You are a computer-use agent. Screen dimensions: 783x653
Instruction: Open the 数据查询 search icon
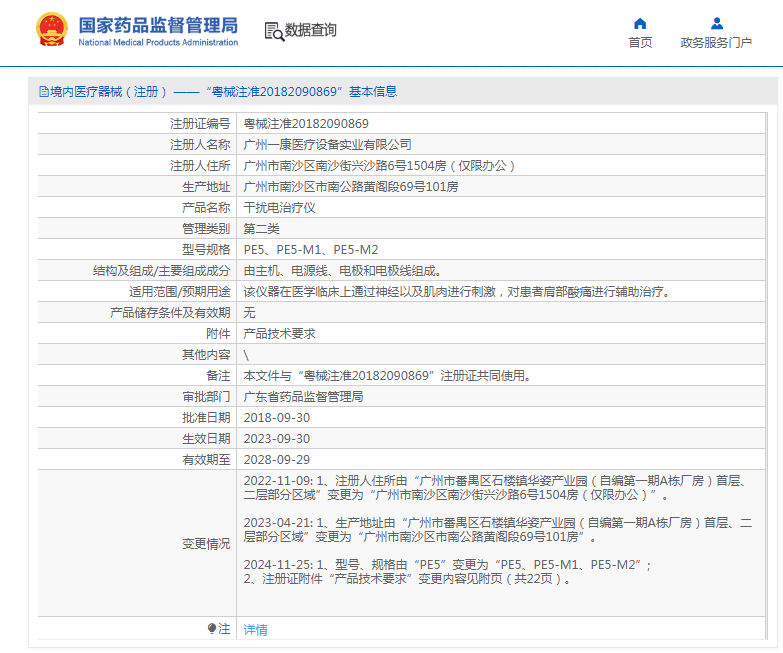274,31
